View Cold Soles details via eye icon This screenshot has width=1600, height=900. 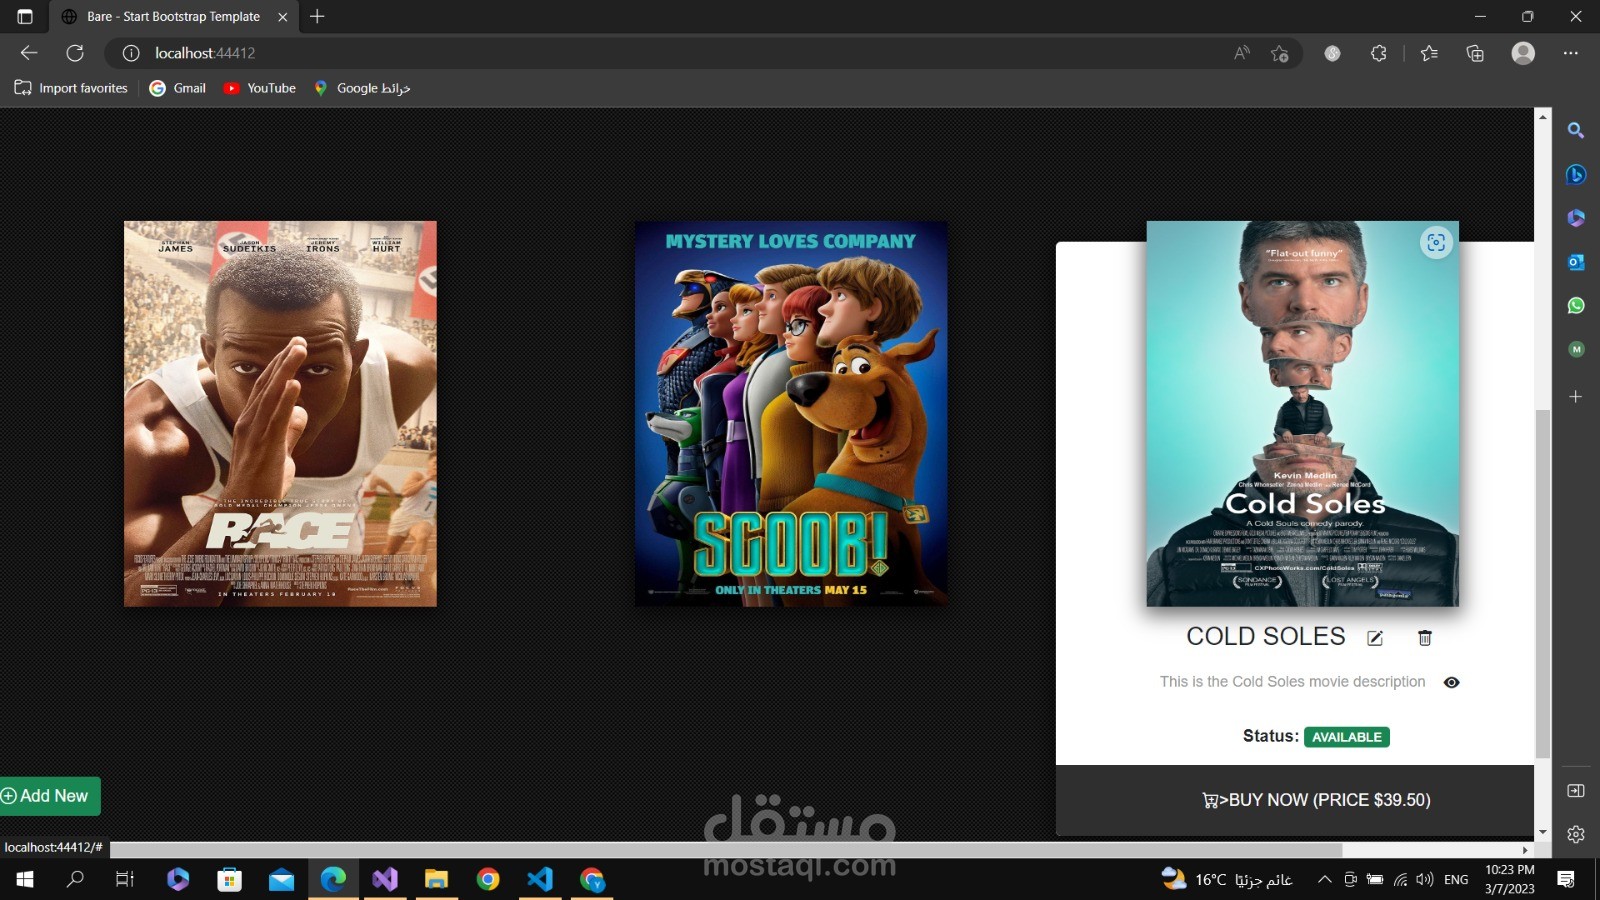[1452, 682]
